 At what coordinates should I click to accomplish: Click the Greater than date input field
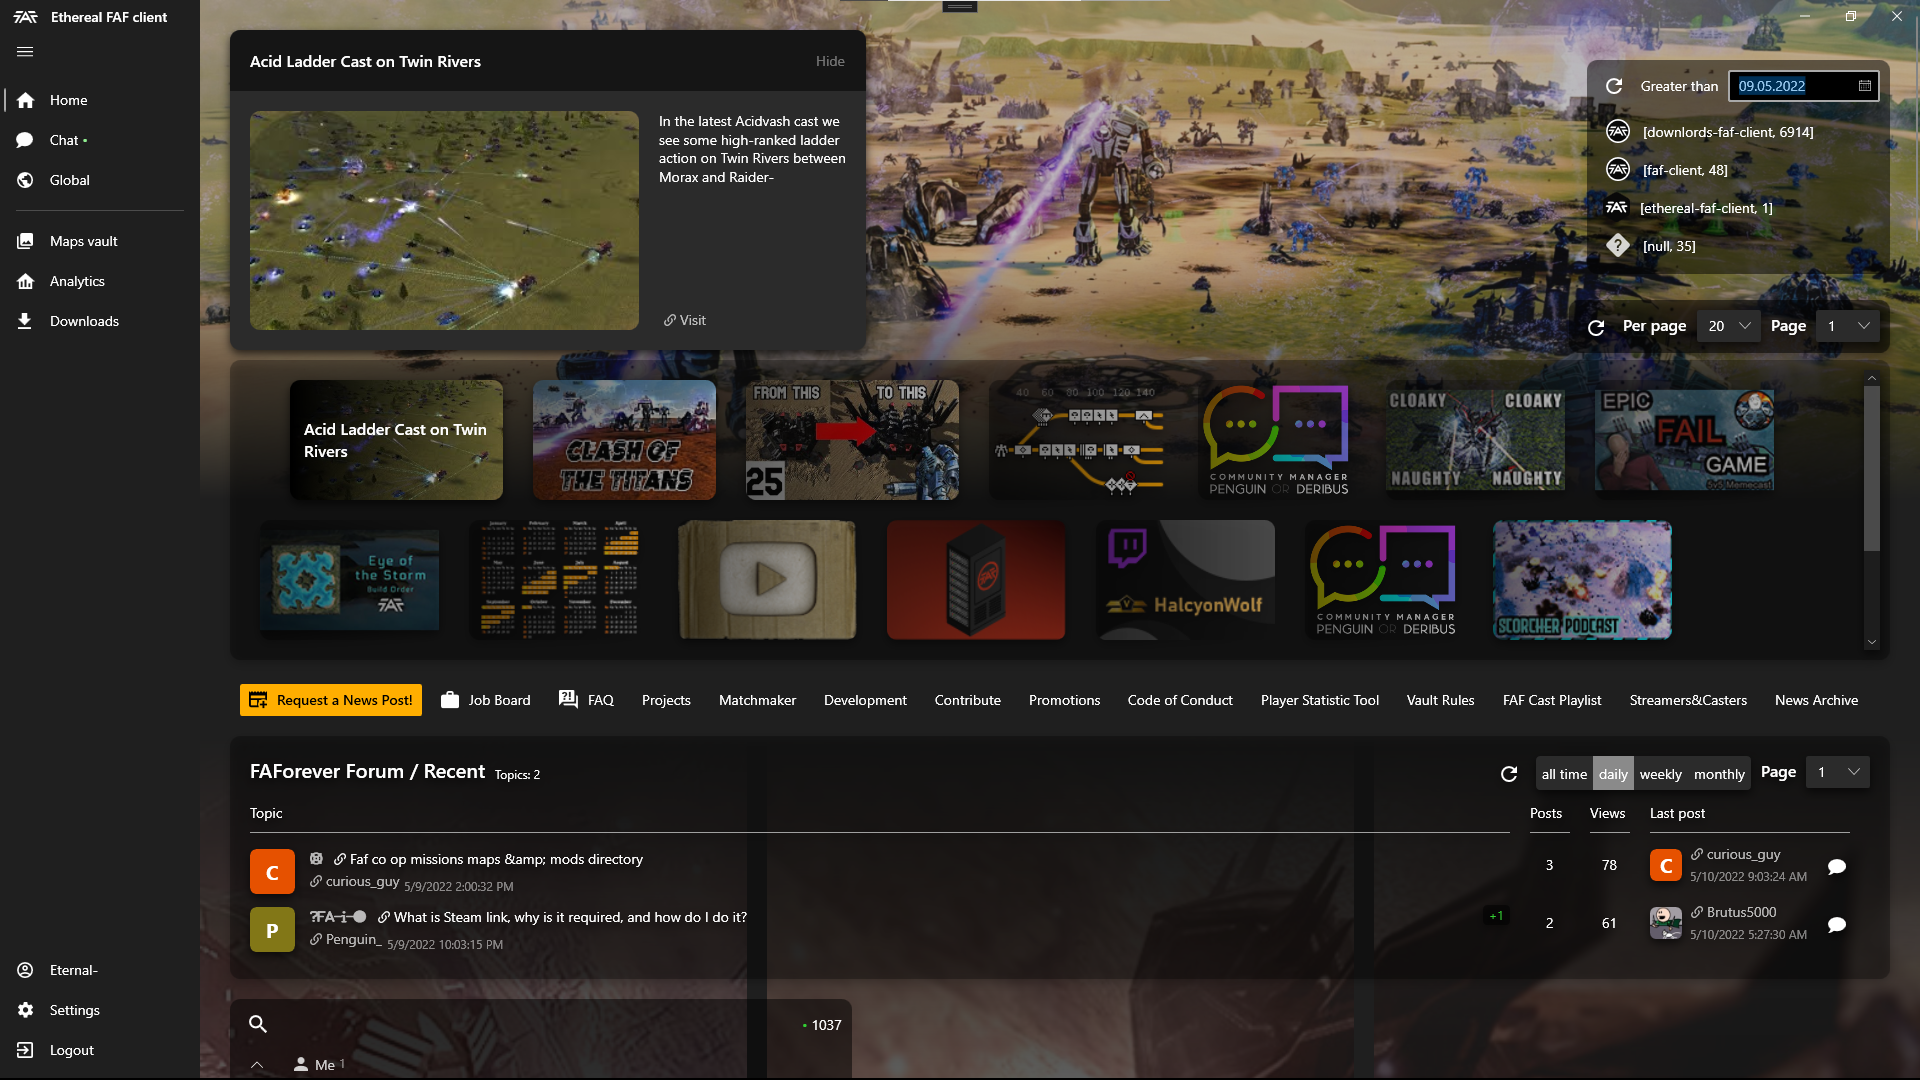click(x=1804, y=86)
